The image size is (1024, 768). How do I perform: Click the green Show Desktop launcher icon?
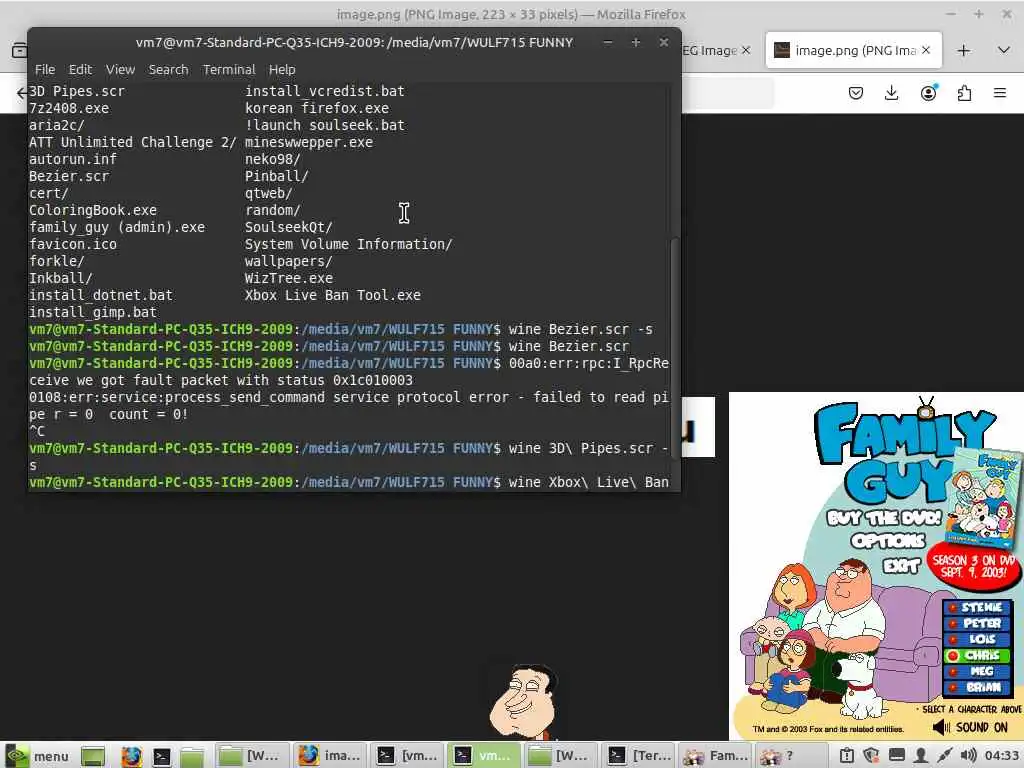[93, 756]
